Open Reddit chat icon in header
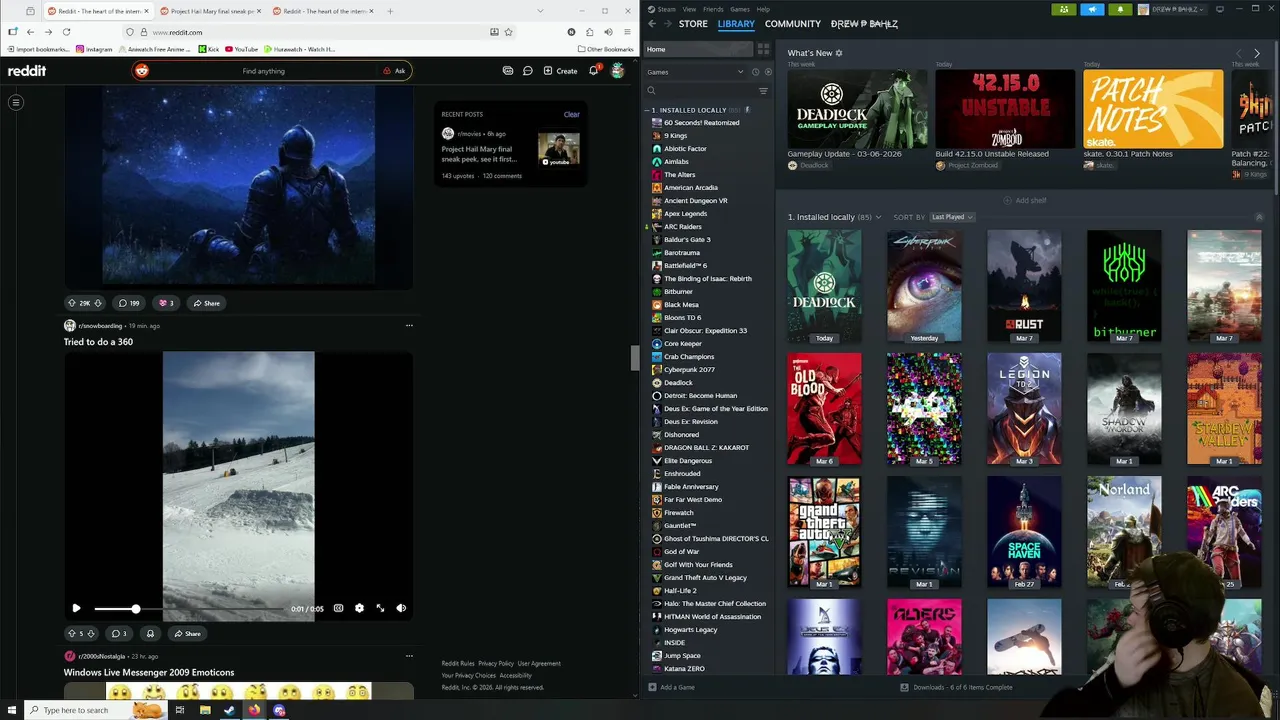 528,71
